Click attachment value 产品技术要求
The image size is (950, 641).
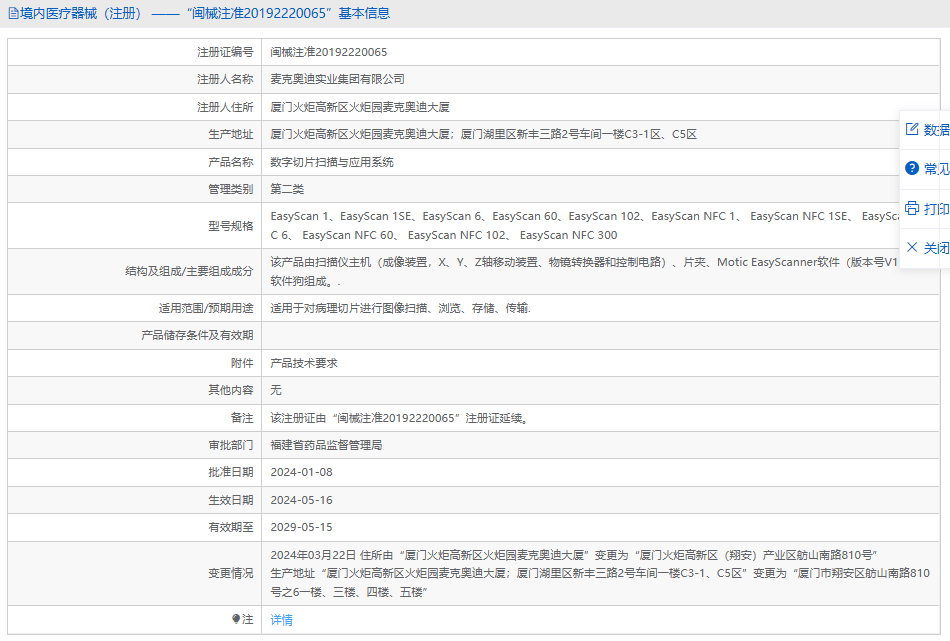point(304,364)
